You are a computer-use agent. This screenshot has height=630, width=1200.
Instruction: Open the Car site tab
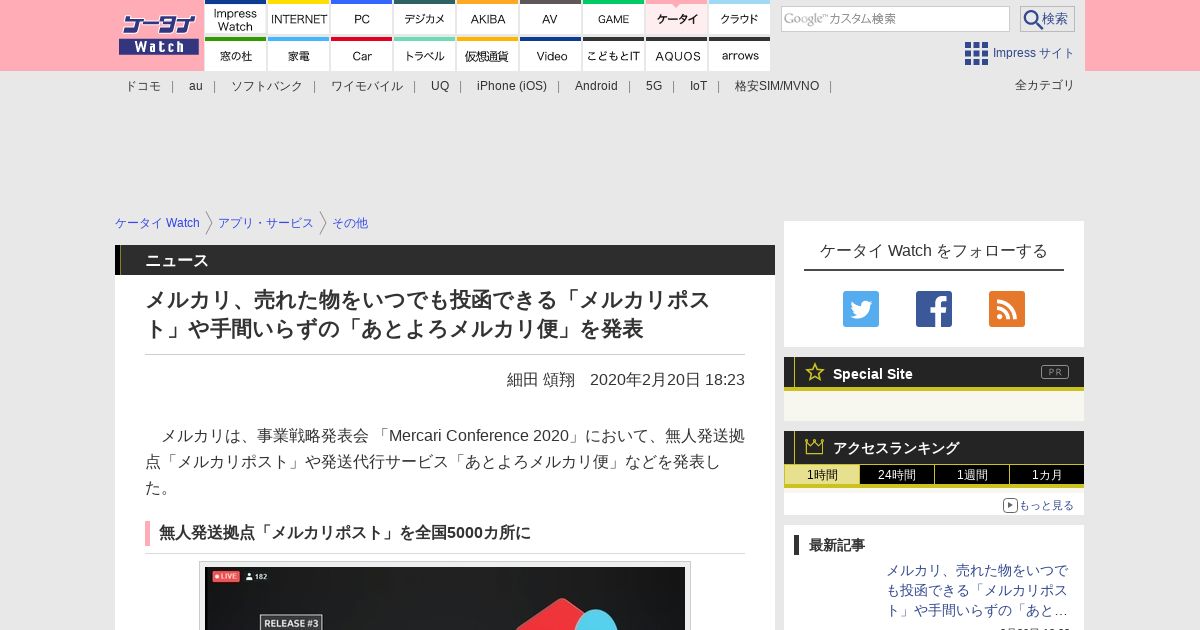(x=362, y=55)
